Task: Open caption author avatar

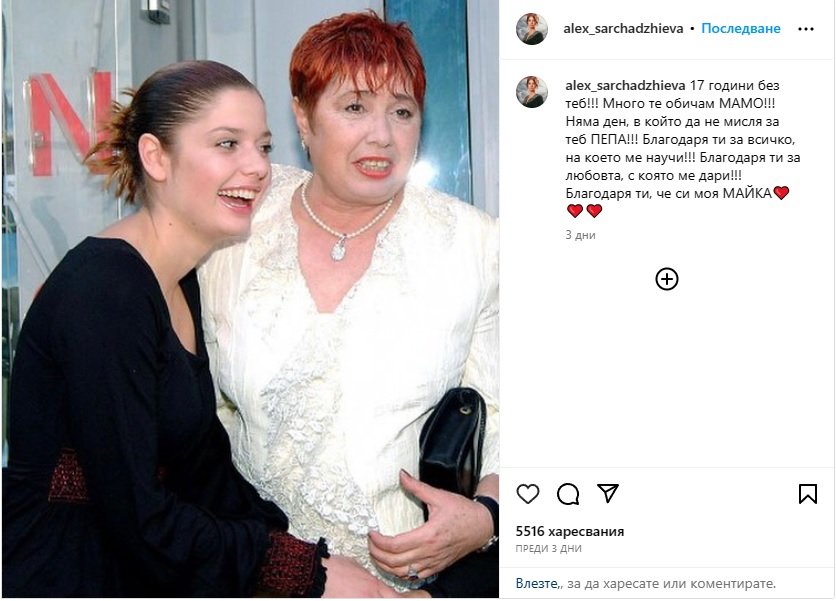Action: click(x=532, y=92)
